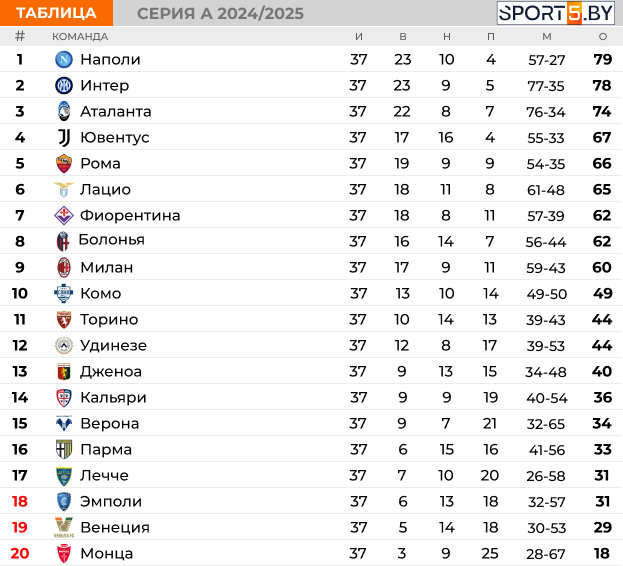Select the Juventus logo icon
The height and width of the screenshot is (566, 623).
coord(64,137)
